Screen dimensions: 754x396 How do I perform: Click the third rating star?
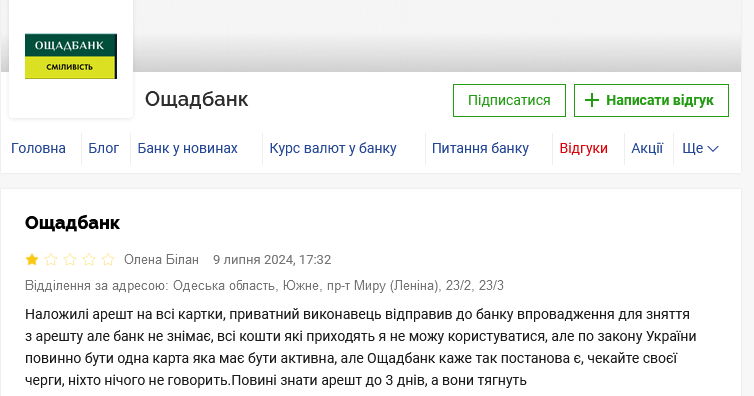[x=70, y=260]
